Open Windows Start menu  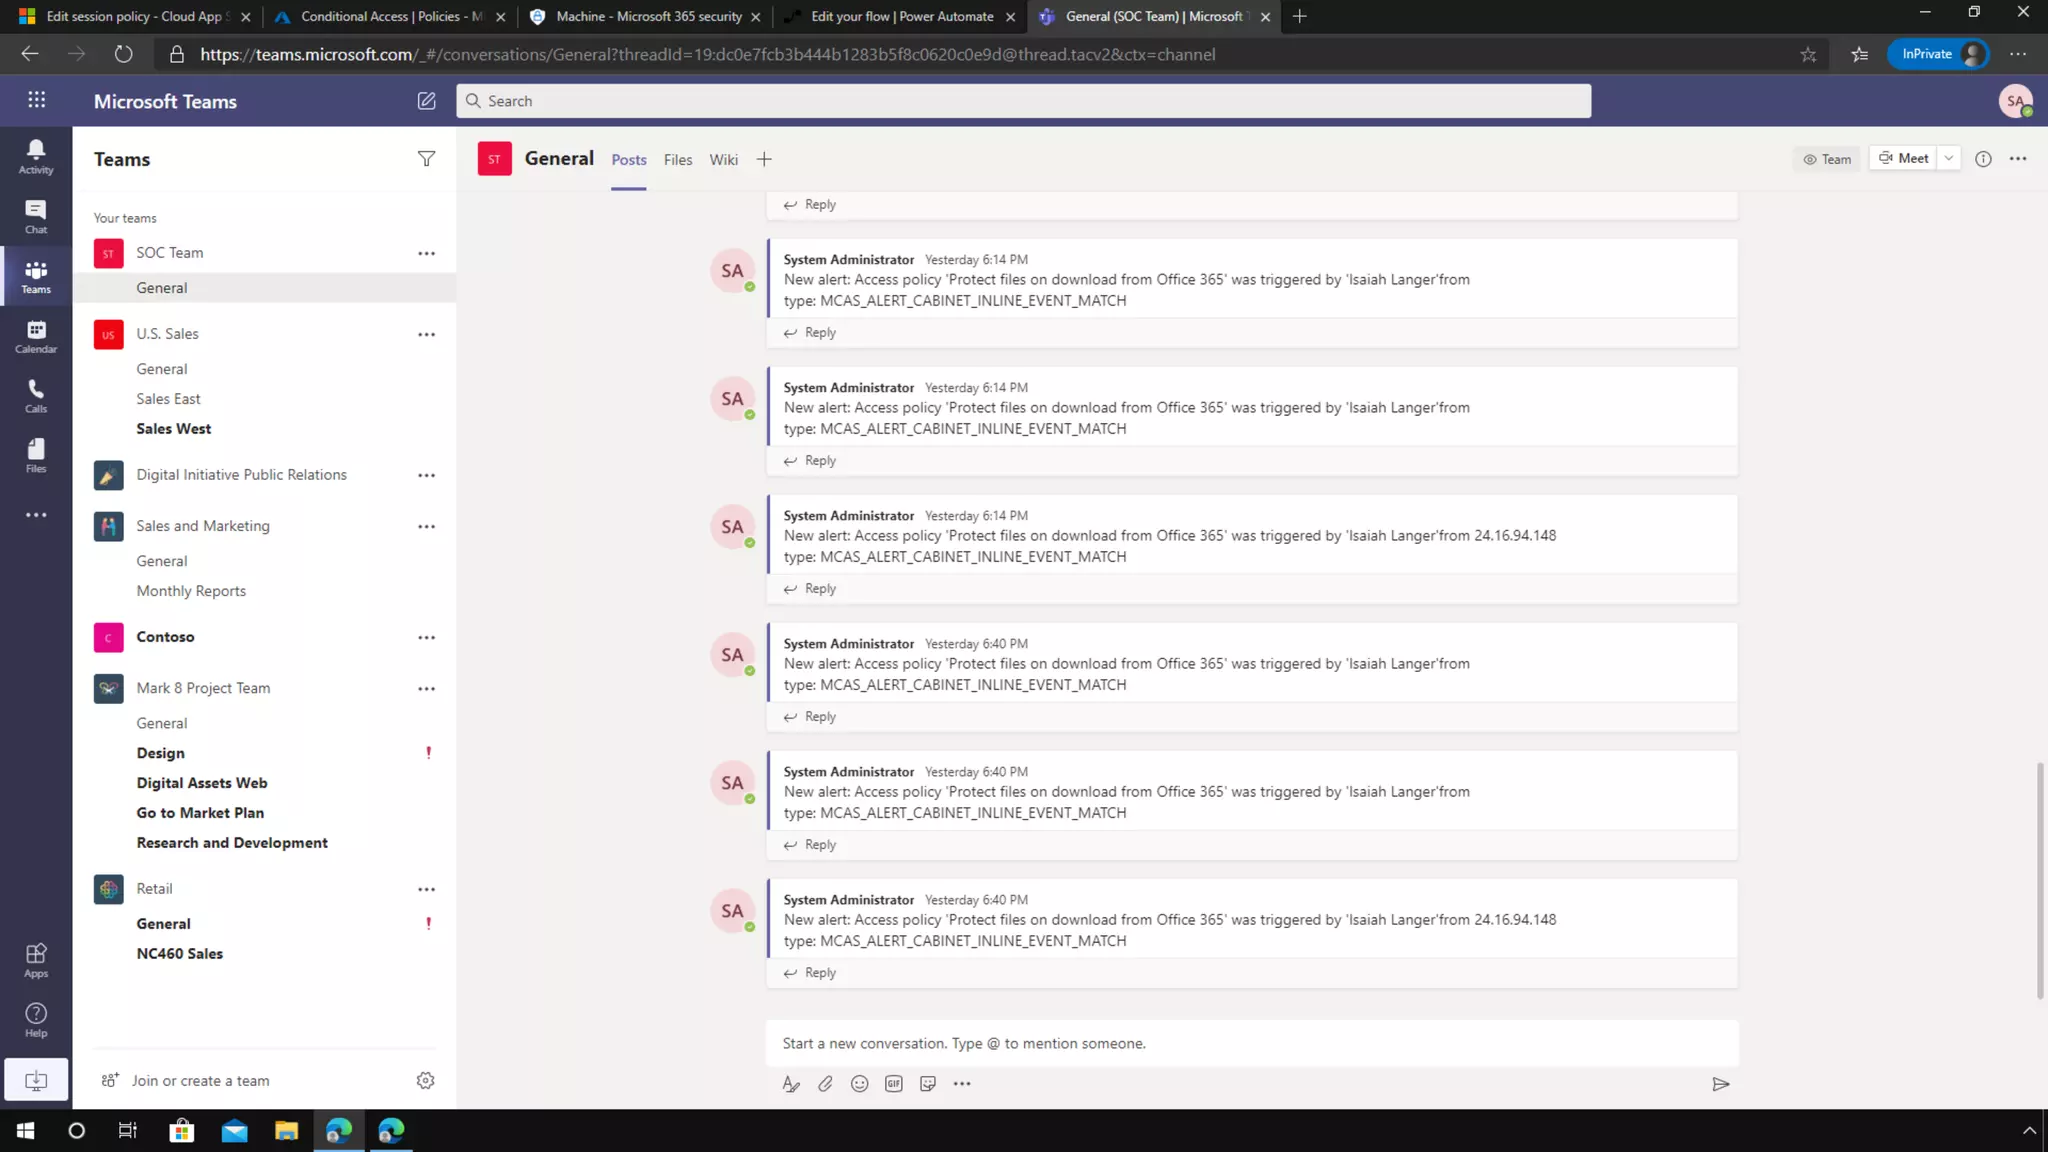point(25,1131)
